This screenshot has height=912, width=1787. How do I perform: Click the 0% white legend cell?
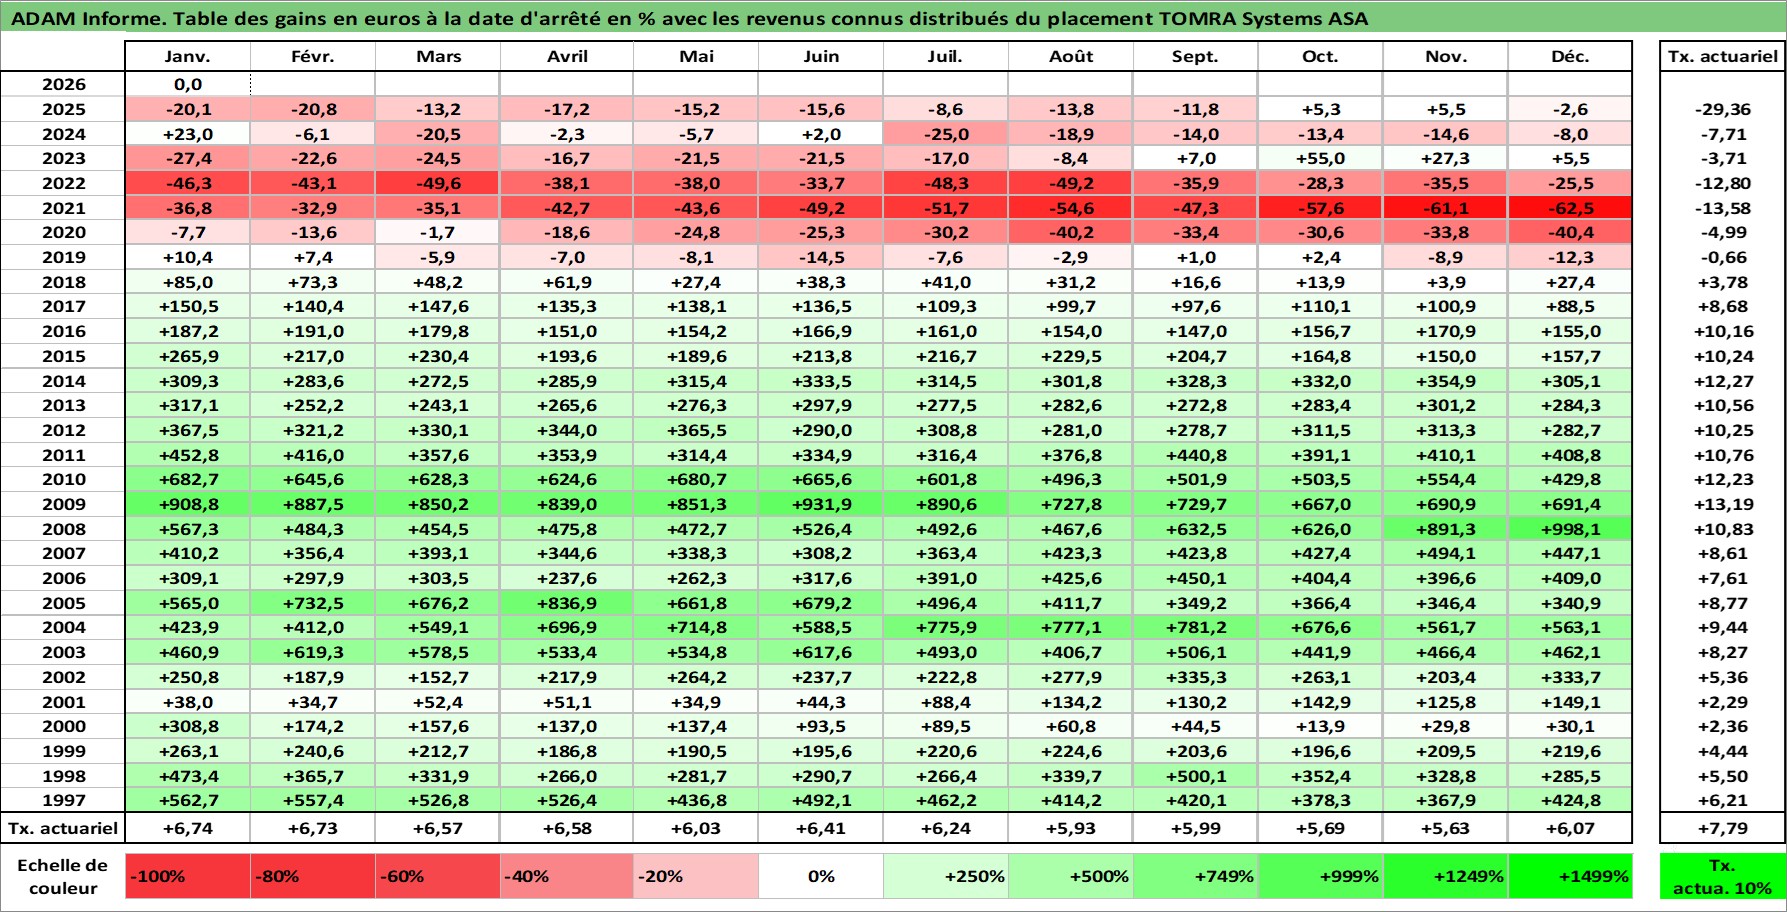821,876
